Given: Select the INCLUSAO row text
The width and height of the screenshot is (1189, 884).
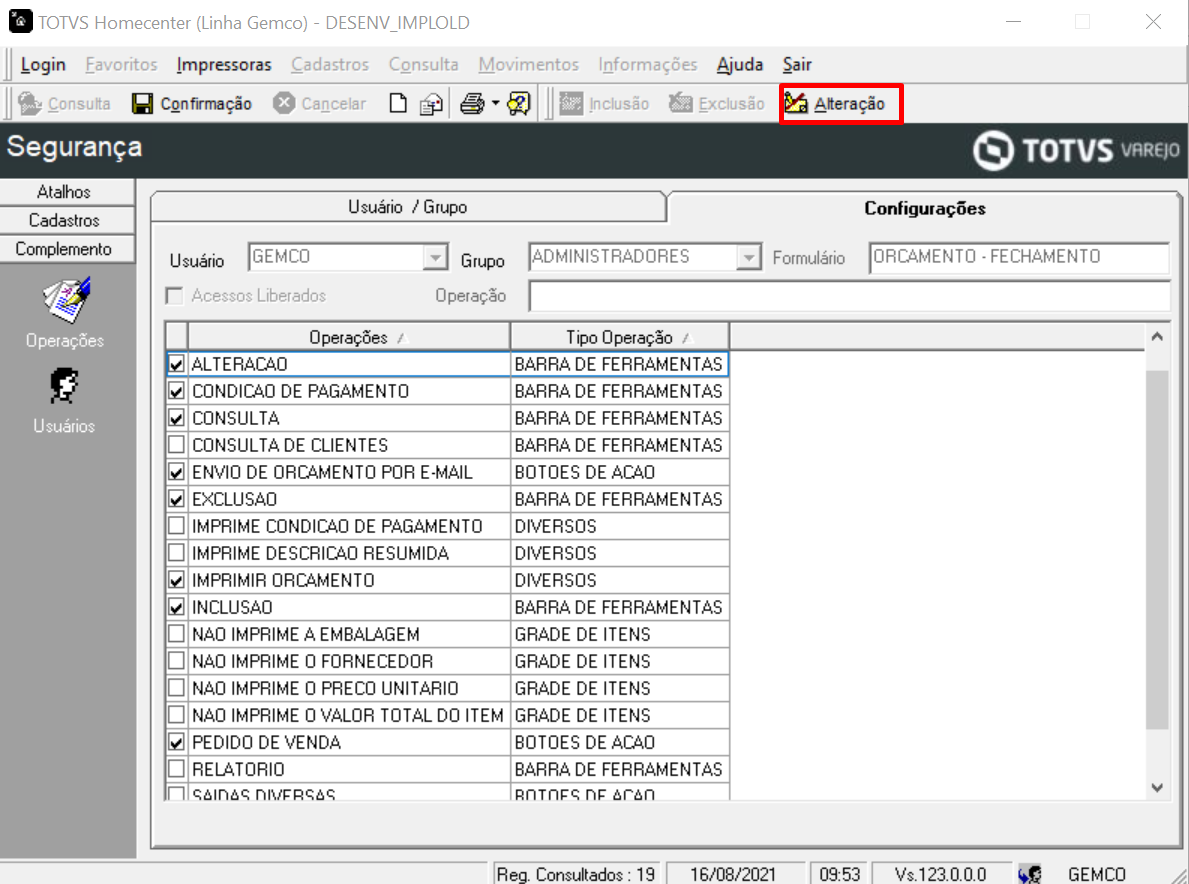Looking at the screenshot, I should pos(232,607).
